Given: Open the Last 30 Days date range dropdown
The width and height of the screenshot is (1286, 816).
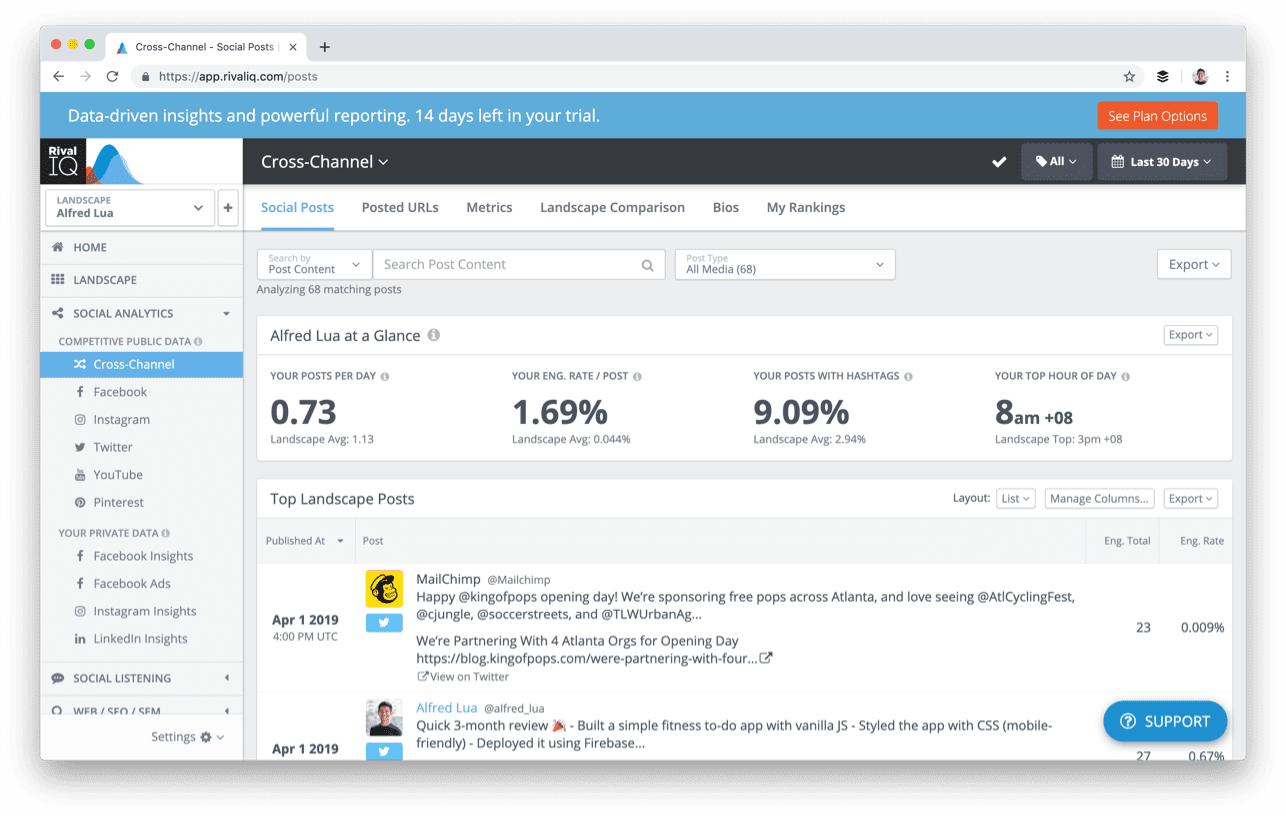Looking at the screenshot, I should [x=1162, y=162].
